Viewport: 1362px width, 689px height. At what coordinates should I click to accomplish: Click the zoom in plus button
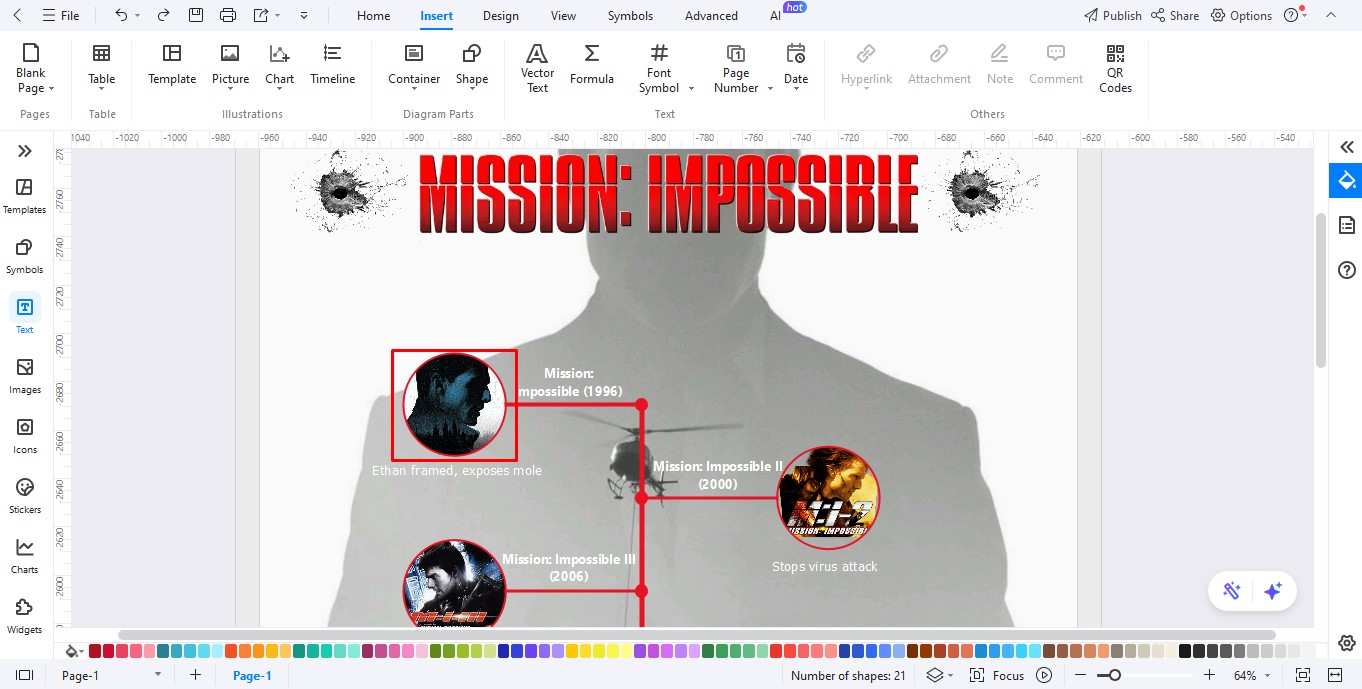coord(1209,675)
